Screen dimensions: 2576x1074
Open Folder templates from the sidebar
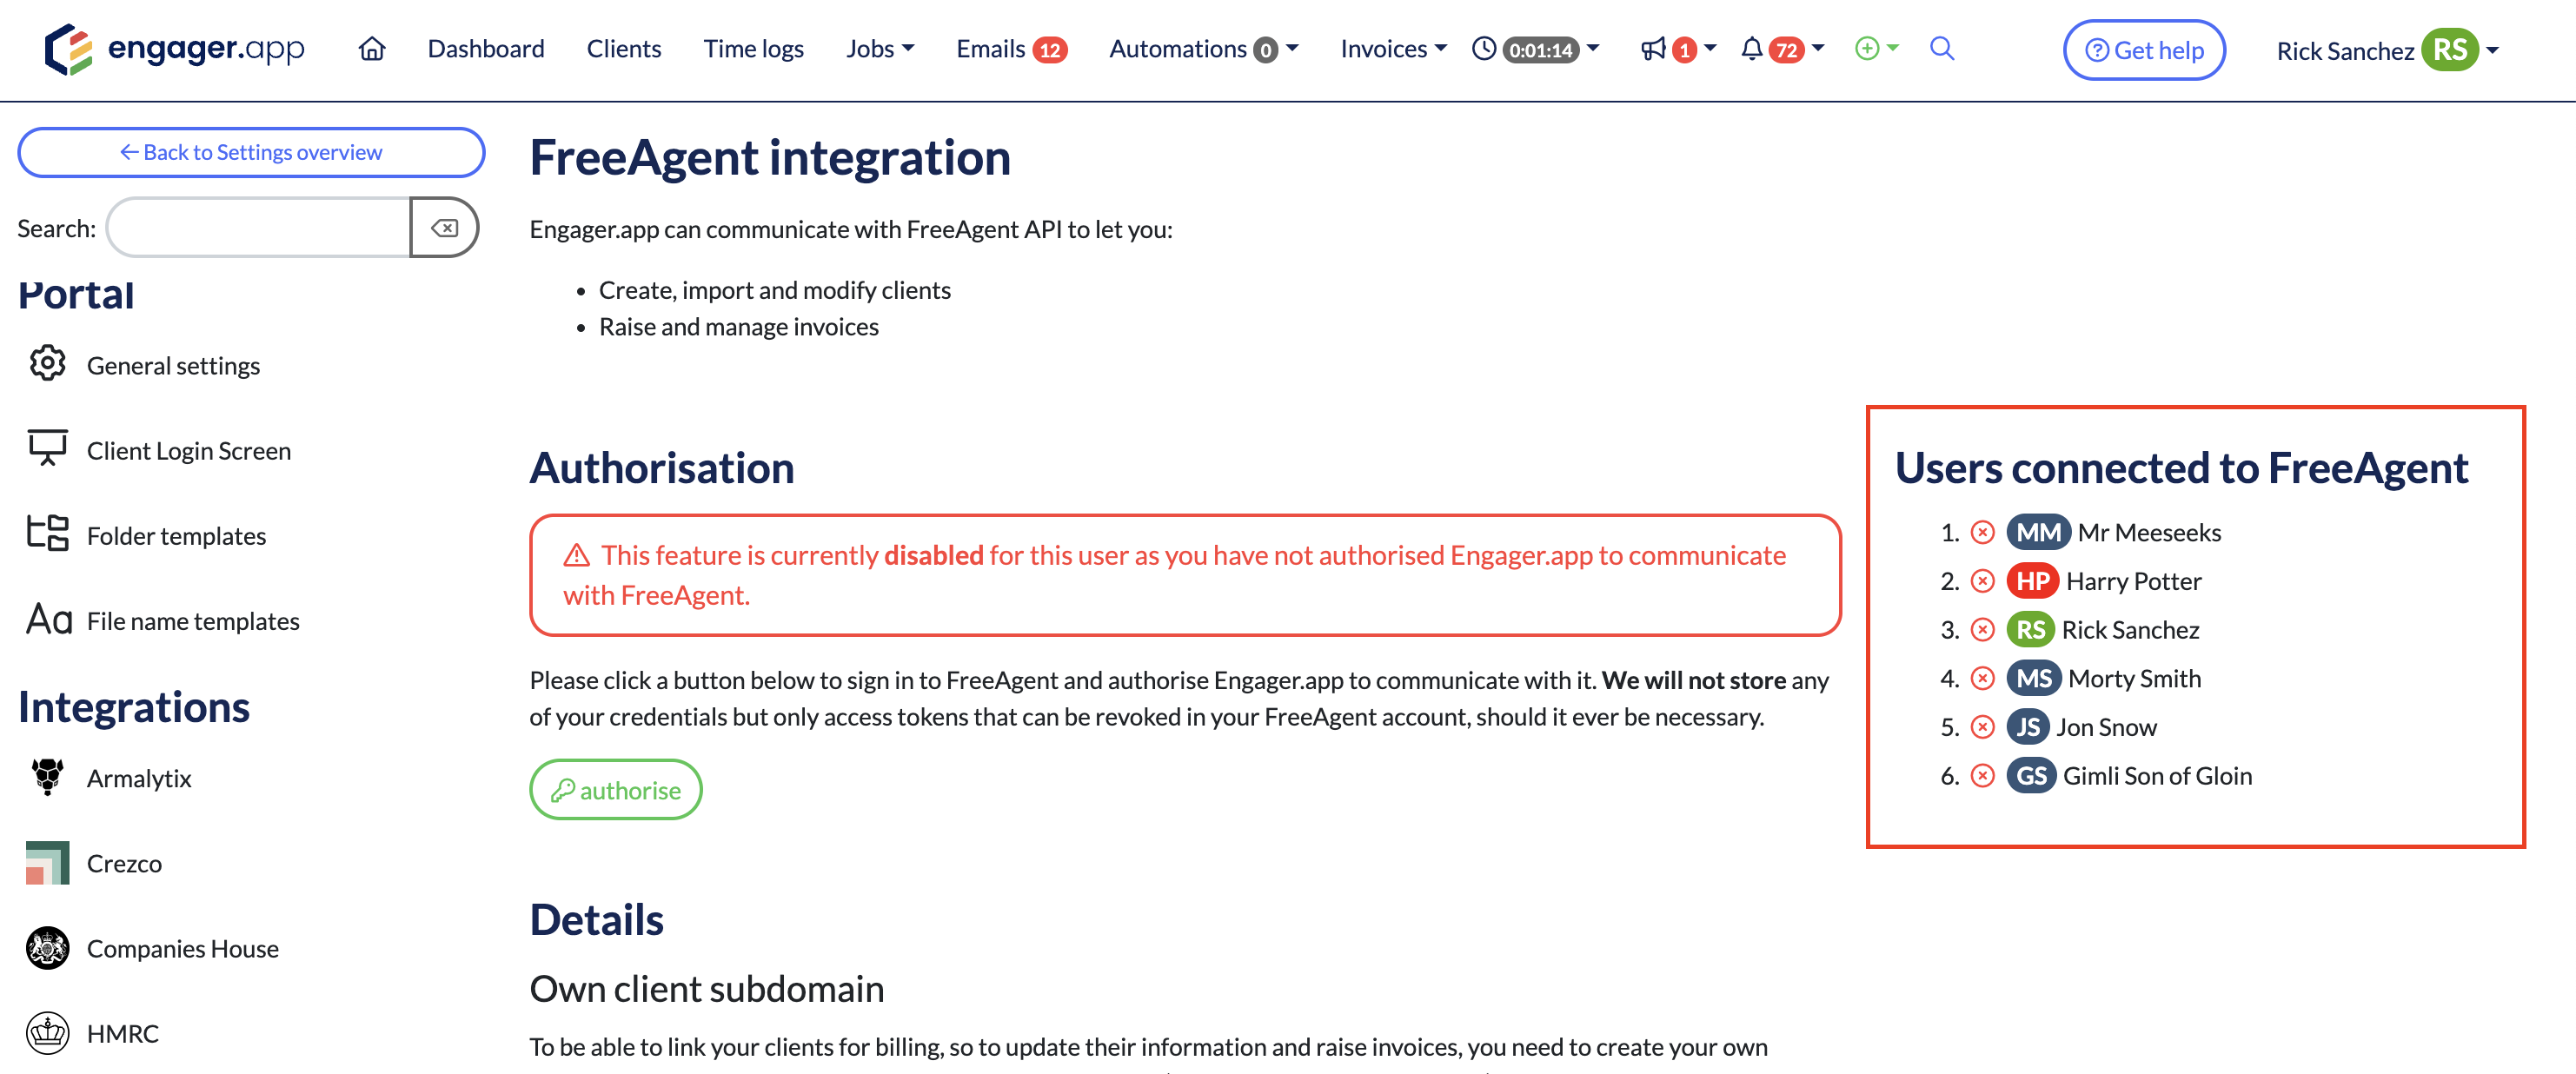click(177, 535)
